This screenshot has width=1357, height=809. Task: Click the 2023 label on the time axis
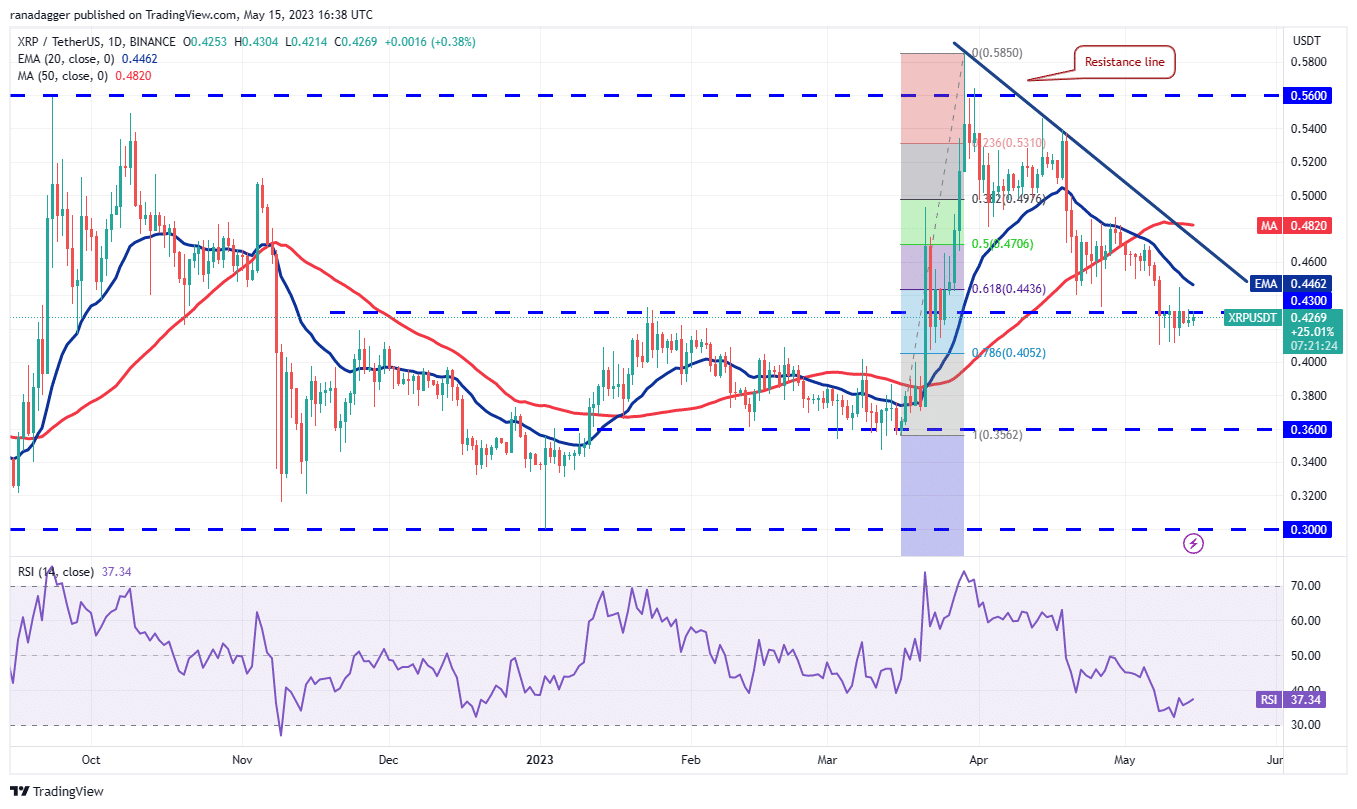coord(540,761)
